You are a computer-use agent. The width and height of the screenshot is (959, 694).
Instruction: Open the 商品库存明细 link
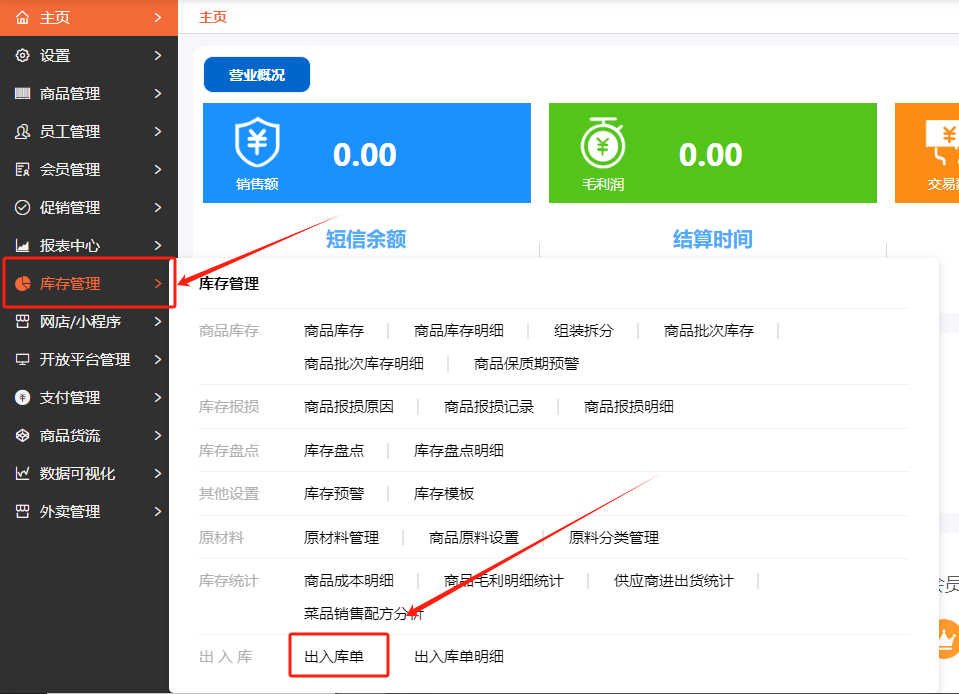(459, 331)
